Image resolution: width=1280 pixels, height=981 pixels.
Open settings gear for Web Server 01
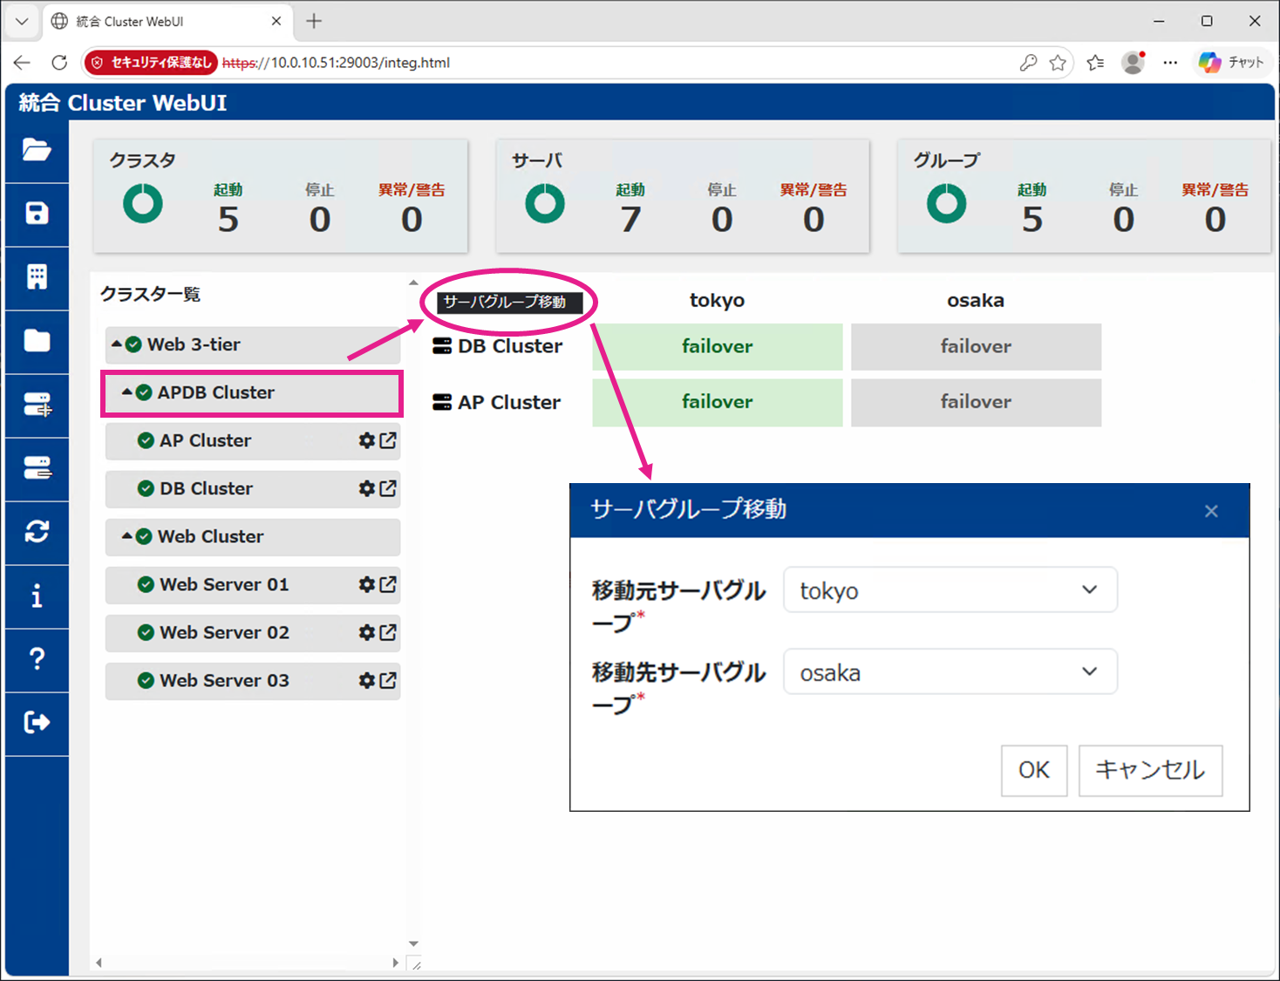click(367, 584)
